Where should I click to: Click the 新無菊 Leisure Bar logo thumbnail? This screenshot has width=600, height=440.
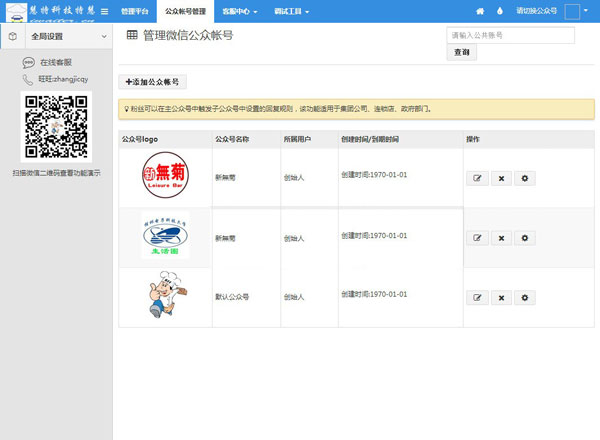(165, 175)
